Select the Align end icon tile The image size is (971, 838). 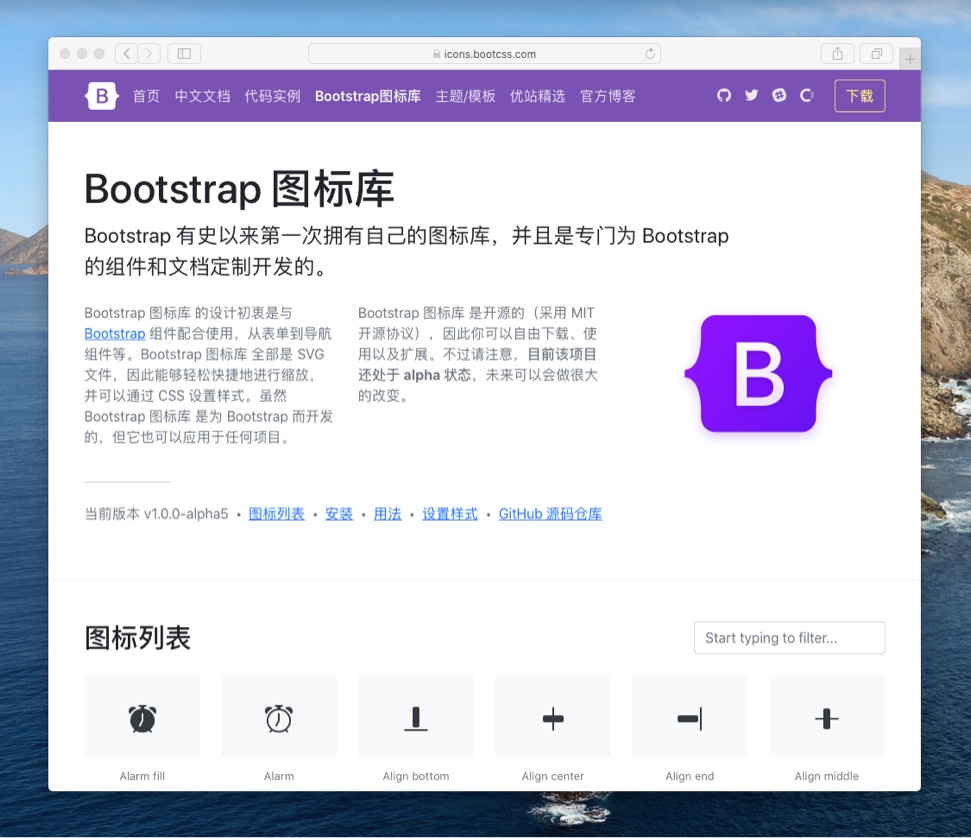(689, 716)
